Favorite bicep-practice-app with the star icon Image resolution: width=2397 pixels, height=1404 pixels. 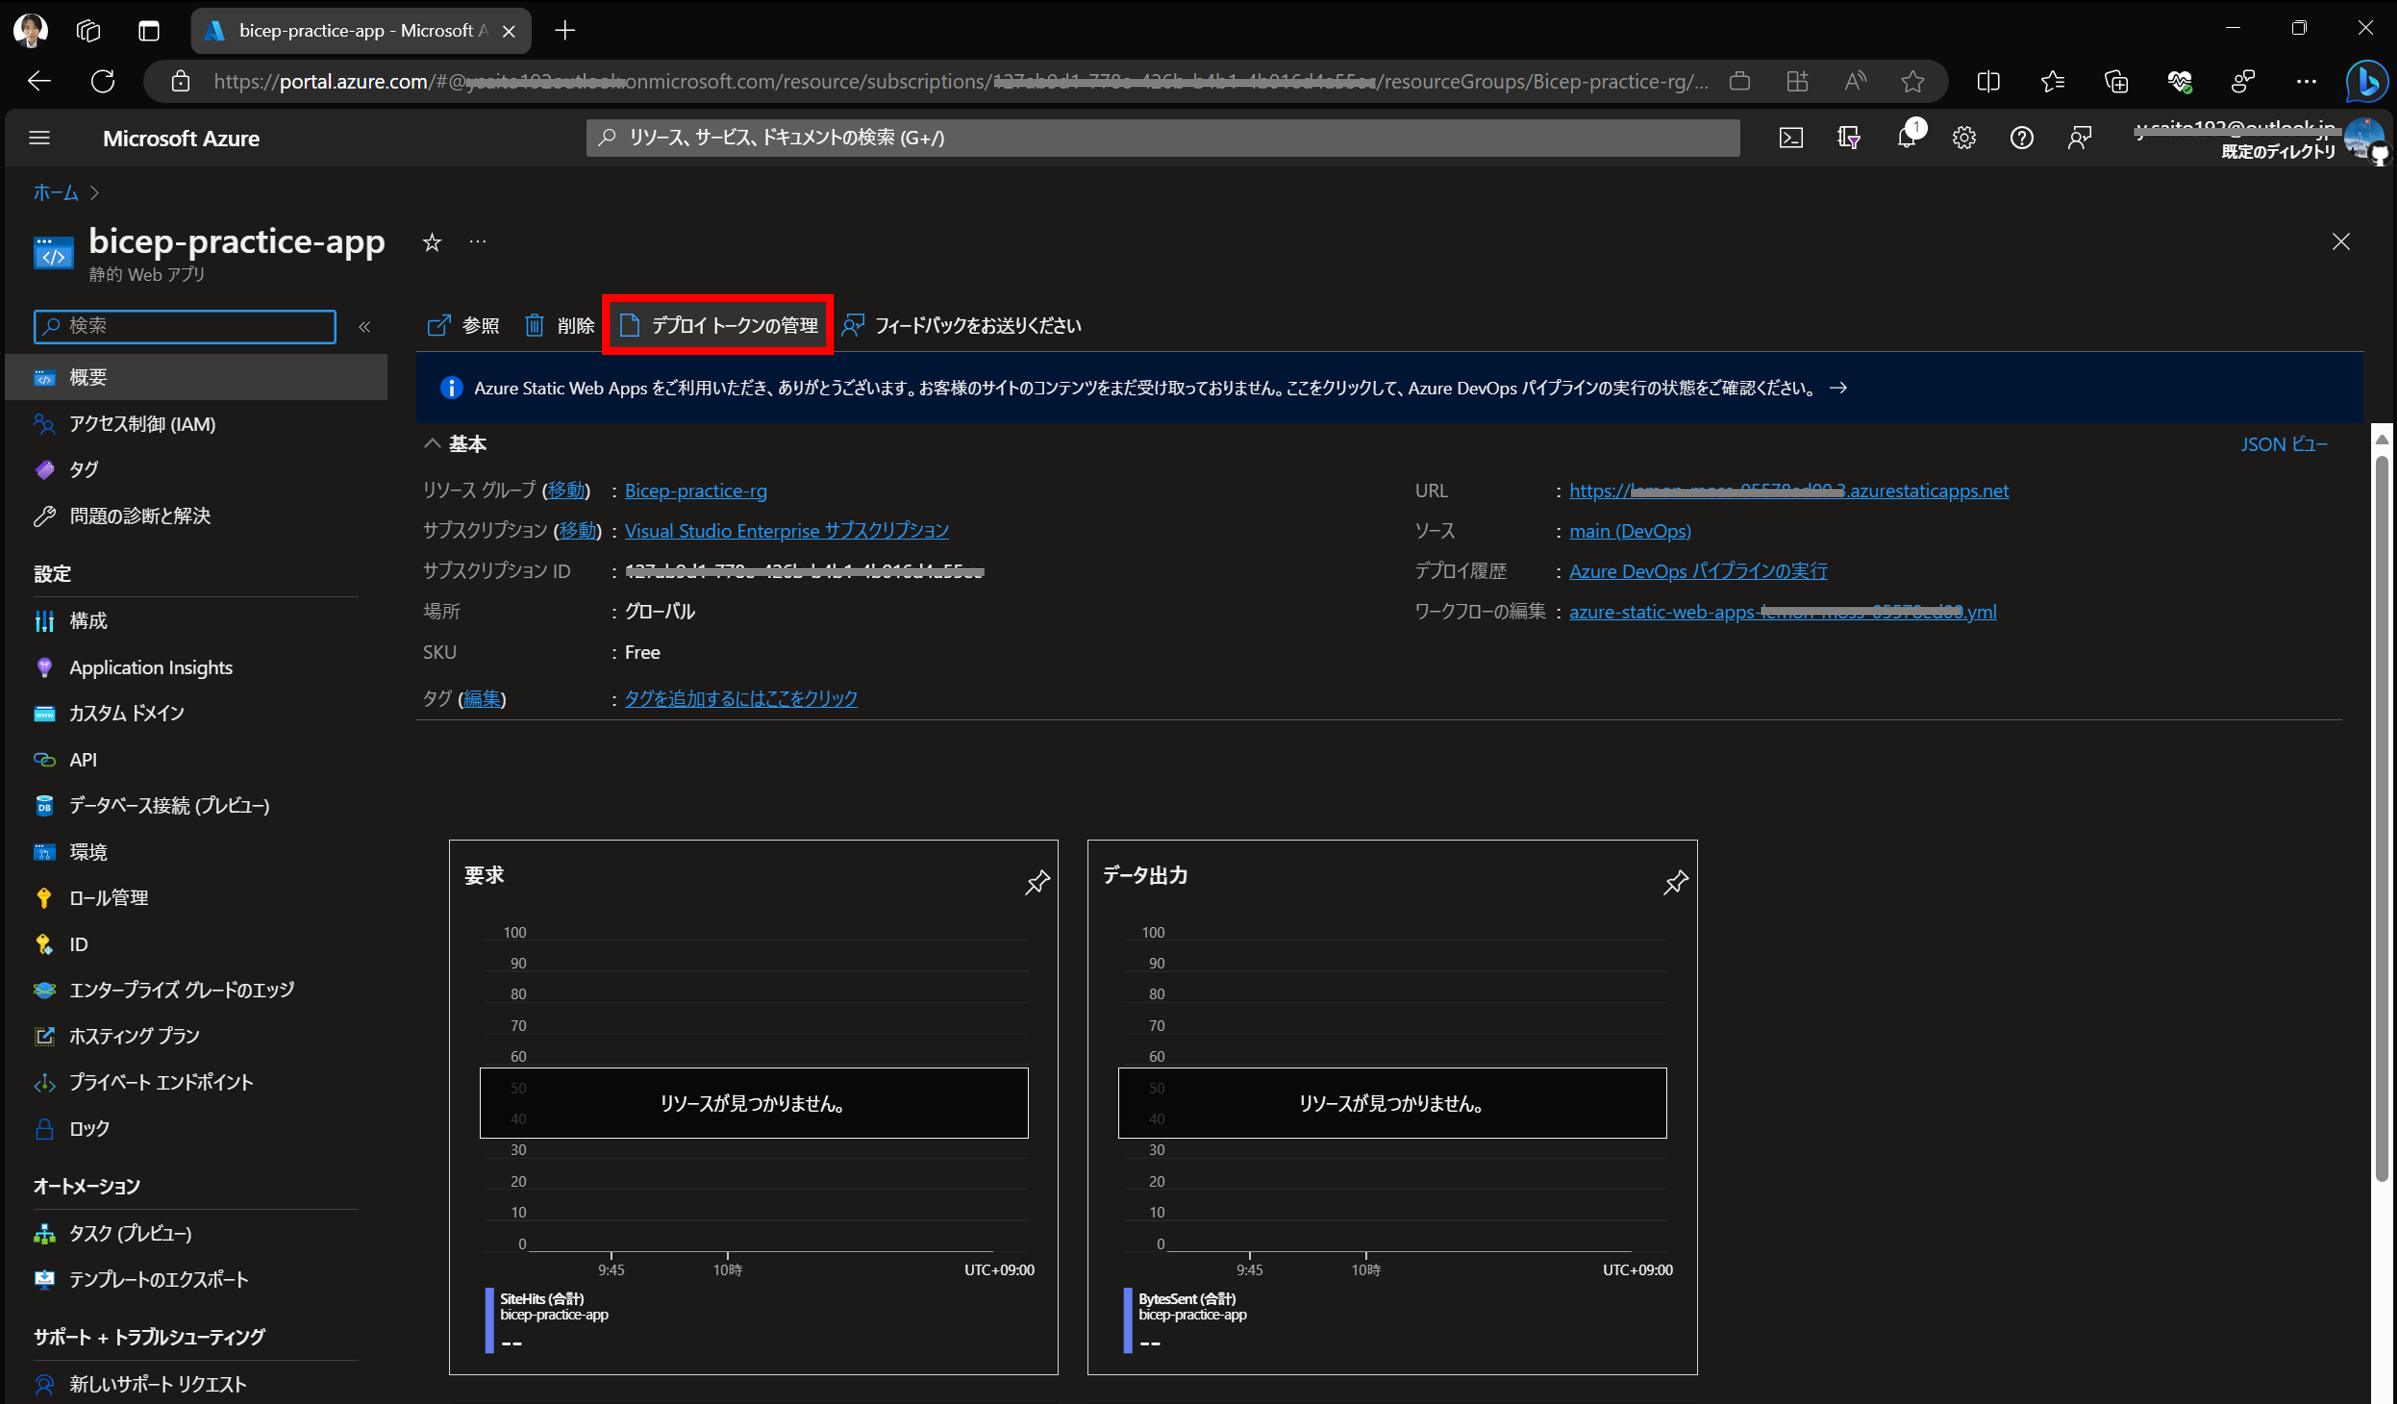coord(432,242)
